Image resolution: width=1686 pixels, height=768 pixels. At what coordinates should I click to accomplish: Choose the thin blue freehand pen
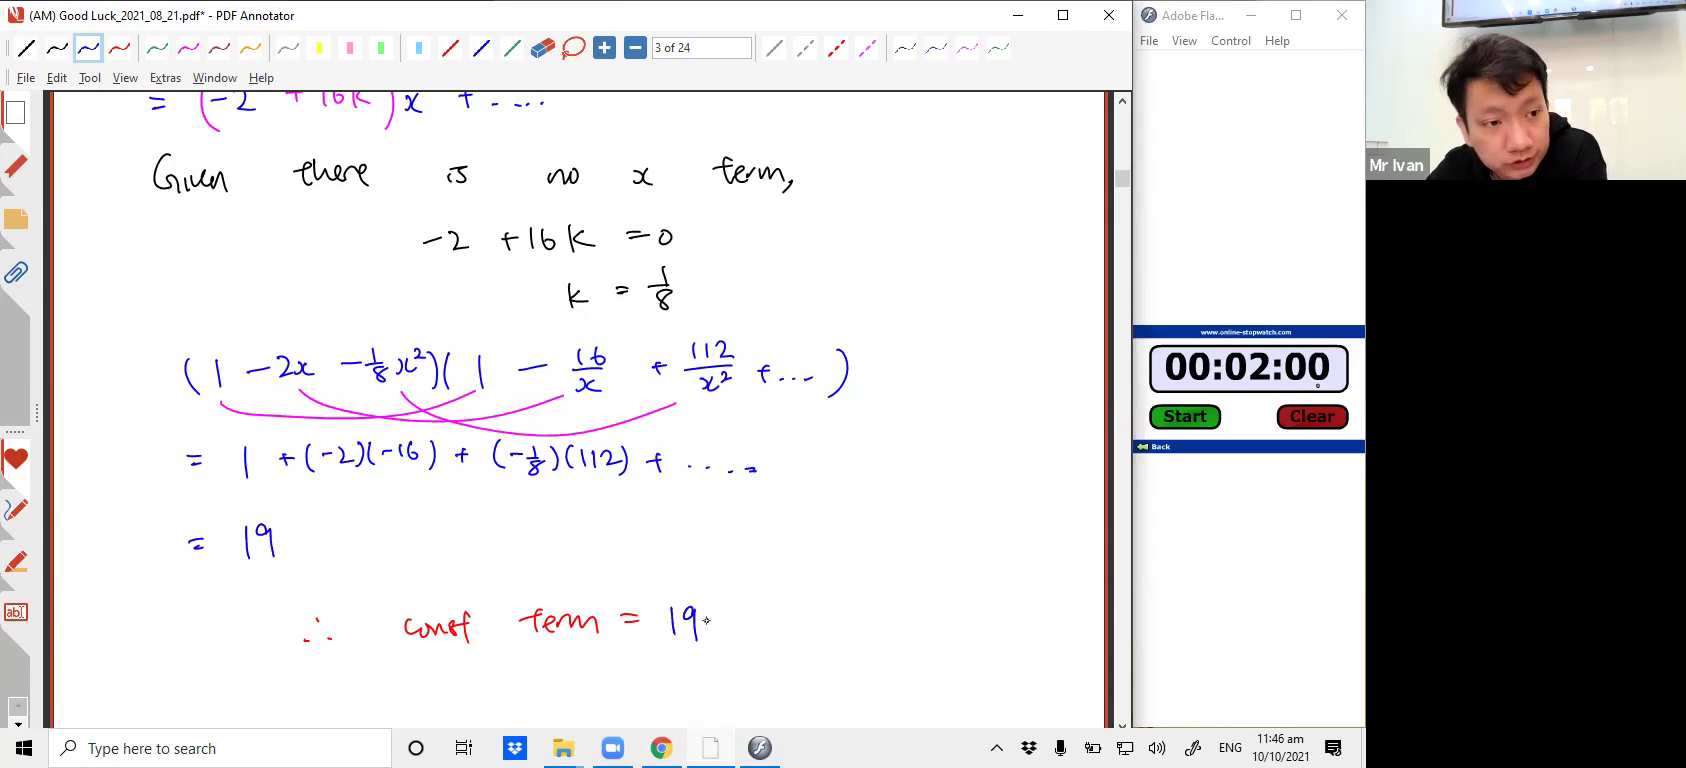[x=936, y=48]
